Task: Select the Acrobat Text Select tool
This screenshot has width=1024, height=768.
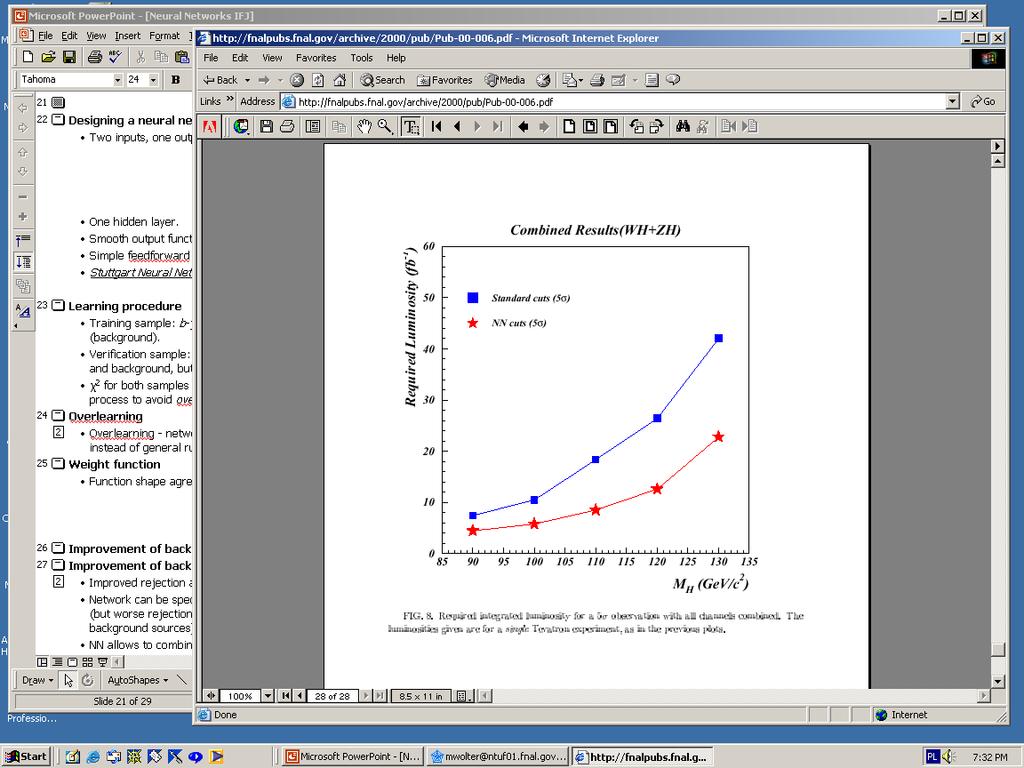Action: tap(411, 127)
